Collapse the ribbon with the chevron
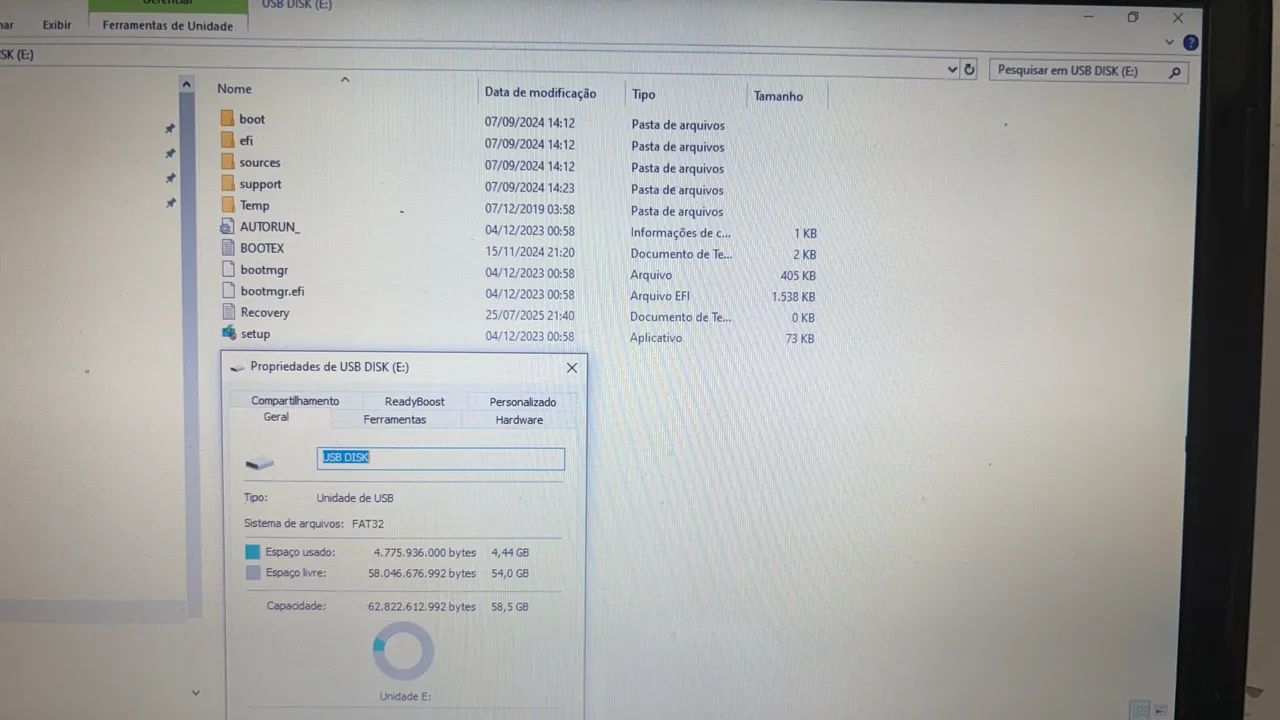 pos(1169,42)
